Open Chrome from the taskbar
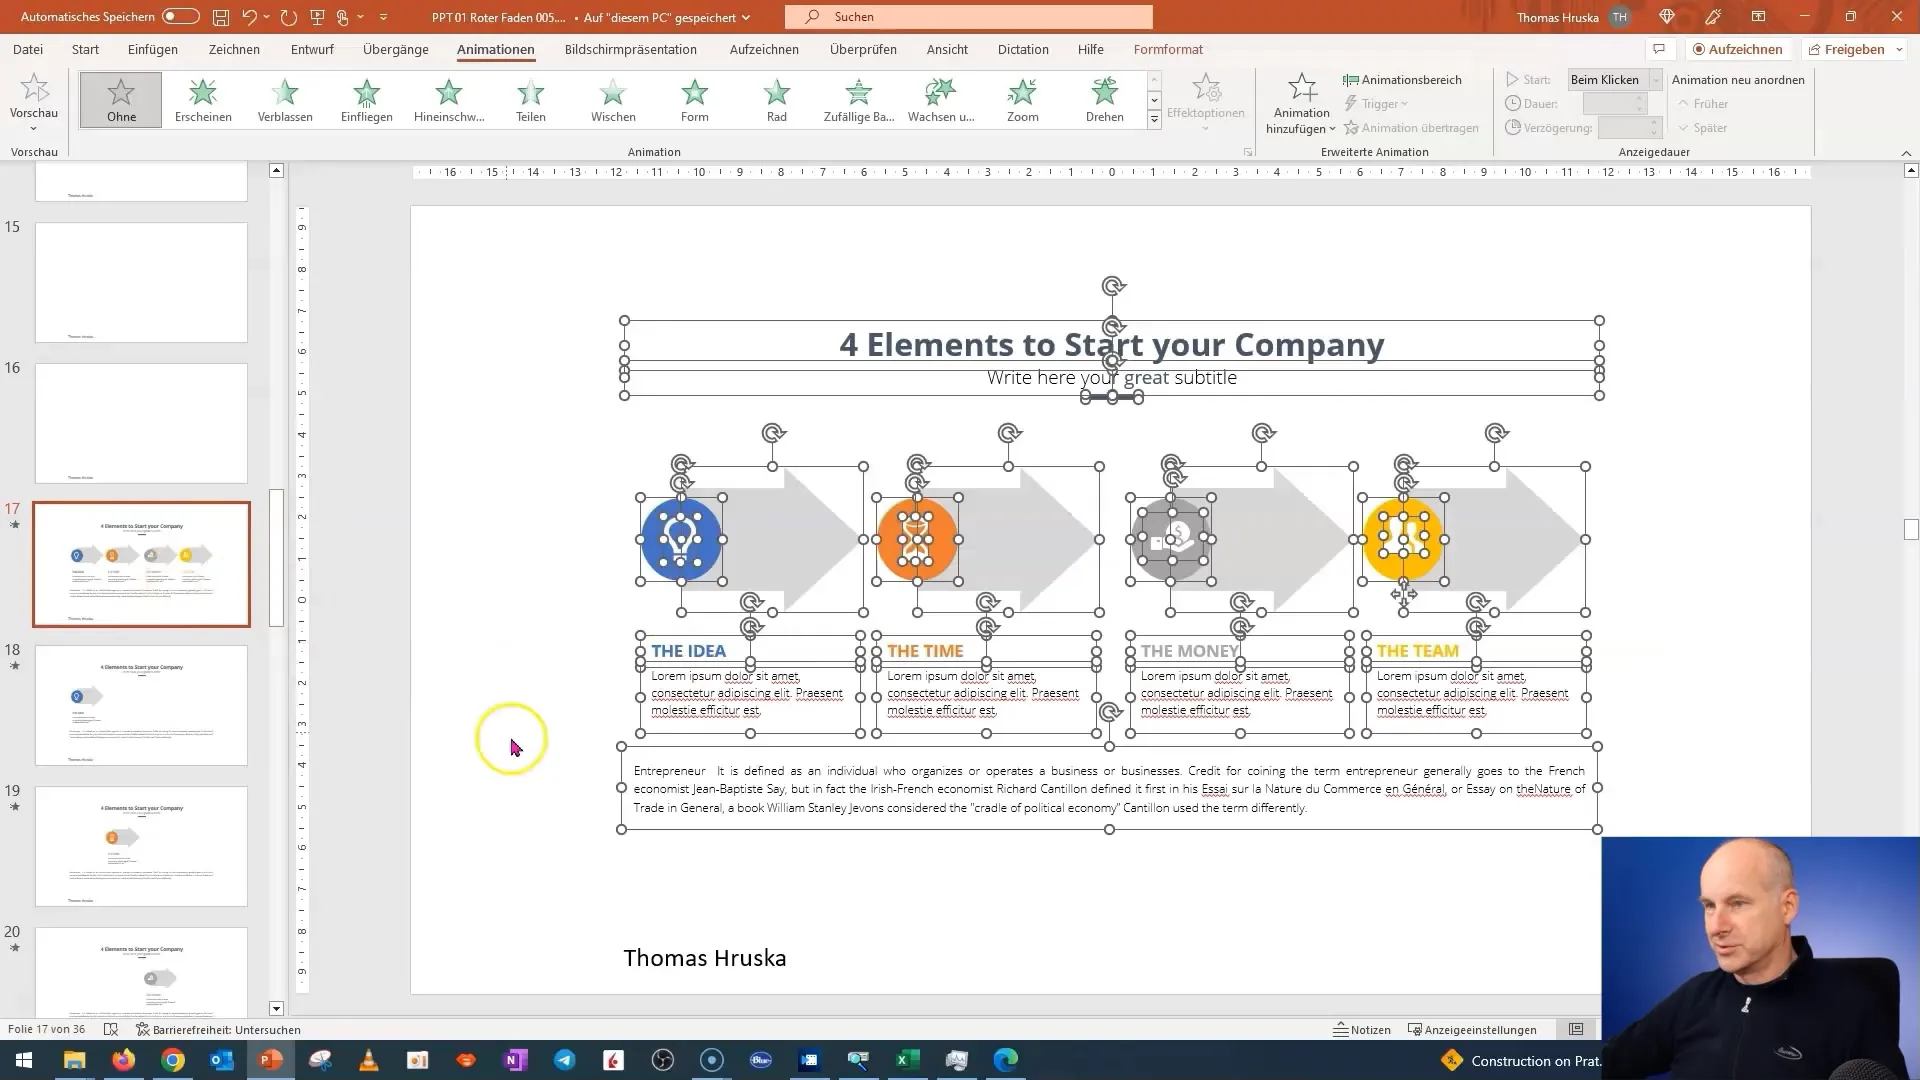Viewport: 1920px width, 1080px height. pyautogui.click(x=173, y=1060)
